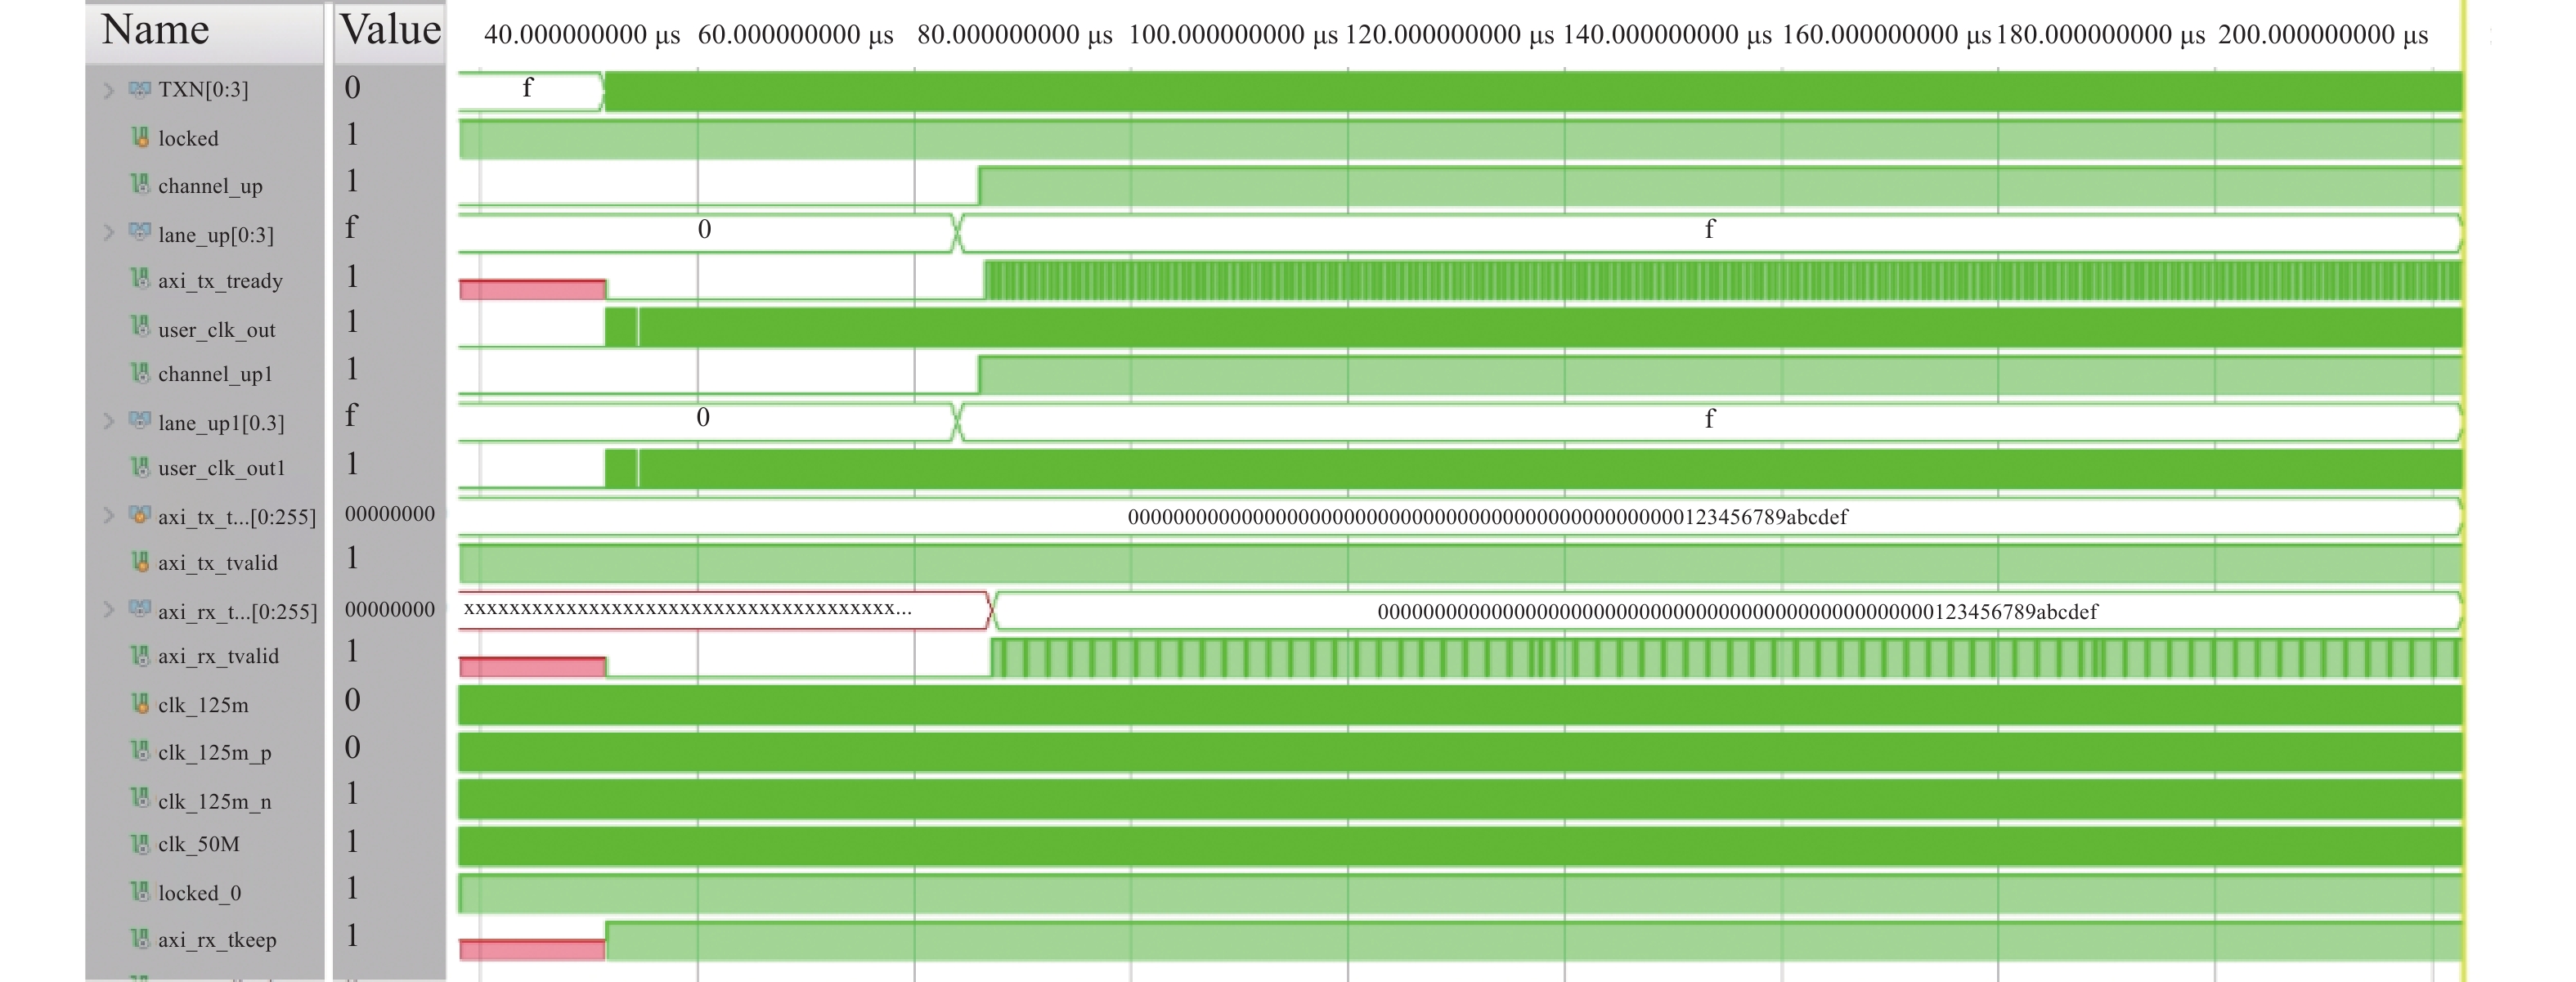Click the locked signal icon

(140, 137)
